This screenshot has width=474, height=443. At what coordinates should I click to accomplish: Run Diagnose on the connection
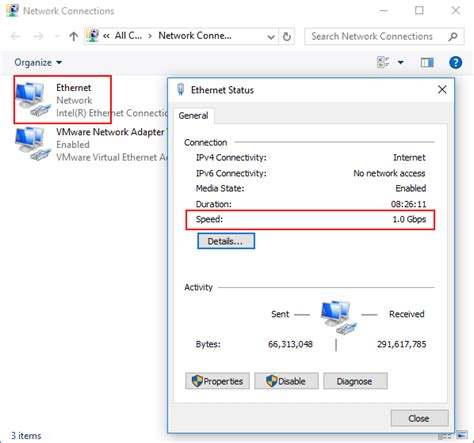(355, 381)
